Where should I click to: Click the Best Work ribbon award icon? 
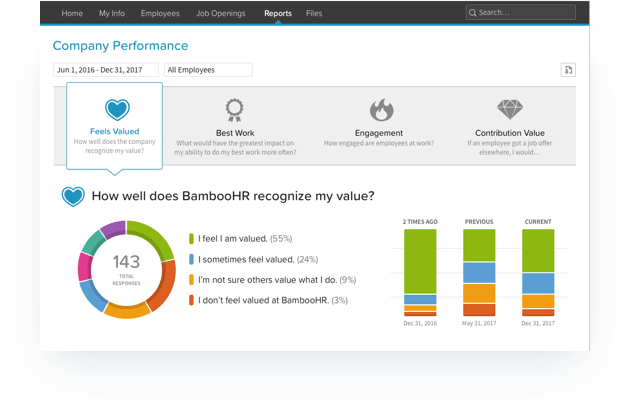235,110
